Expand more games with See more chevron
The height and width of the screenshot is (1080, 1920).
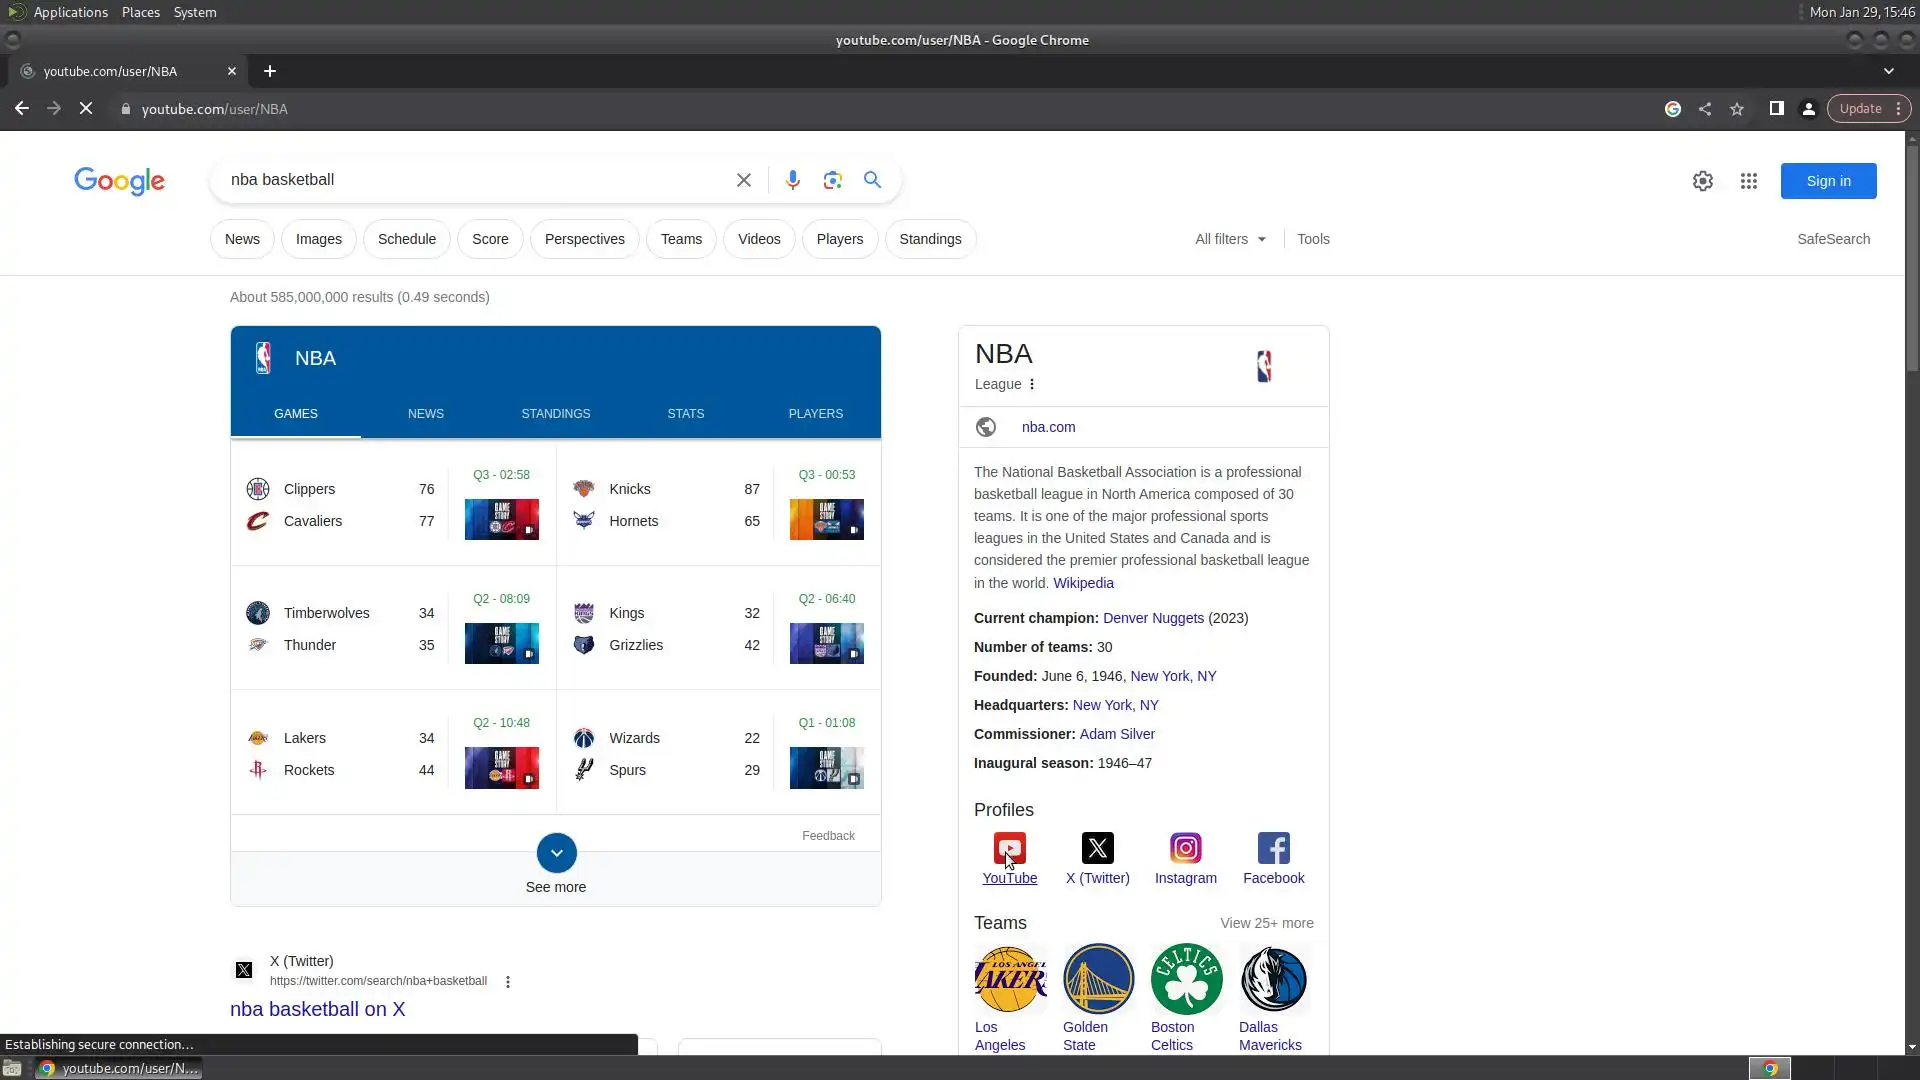556,853
